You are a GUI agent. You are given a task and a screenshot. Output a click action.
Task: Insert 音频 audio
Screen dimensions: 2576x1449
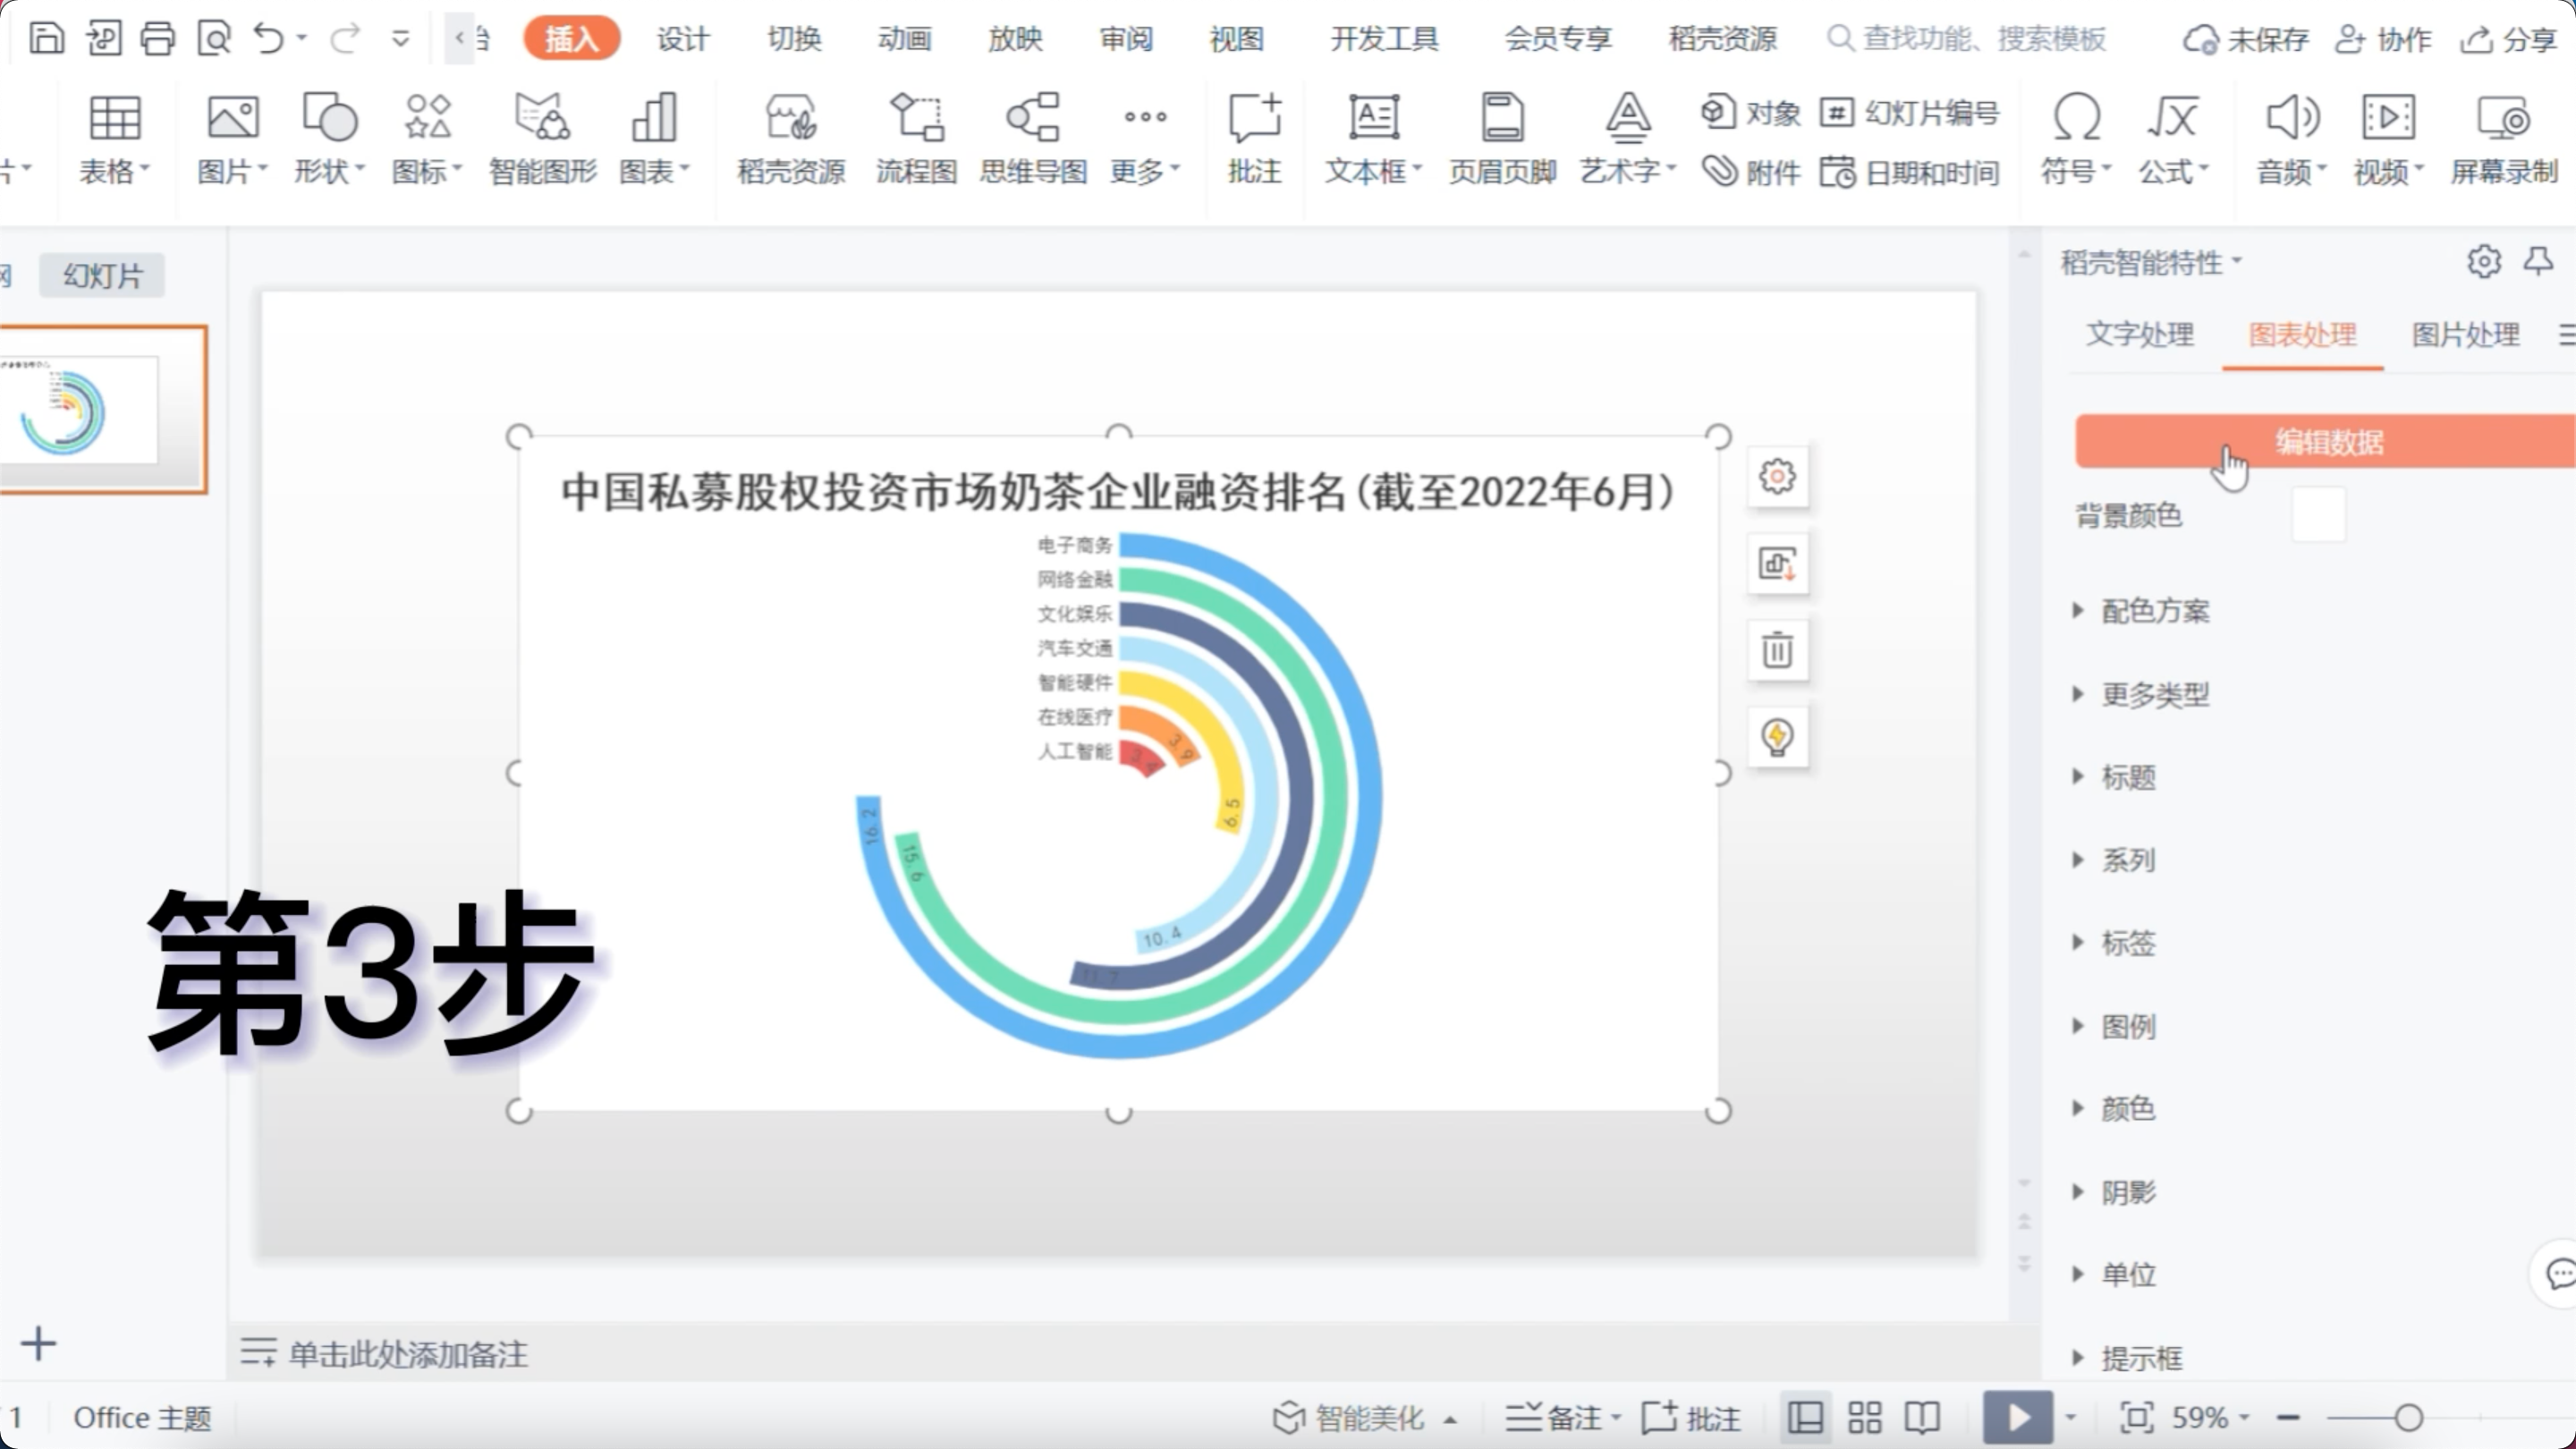pyautogui.click(x=2291, y=140)
